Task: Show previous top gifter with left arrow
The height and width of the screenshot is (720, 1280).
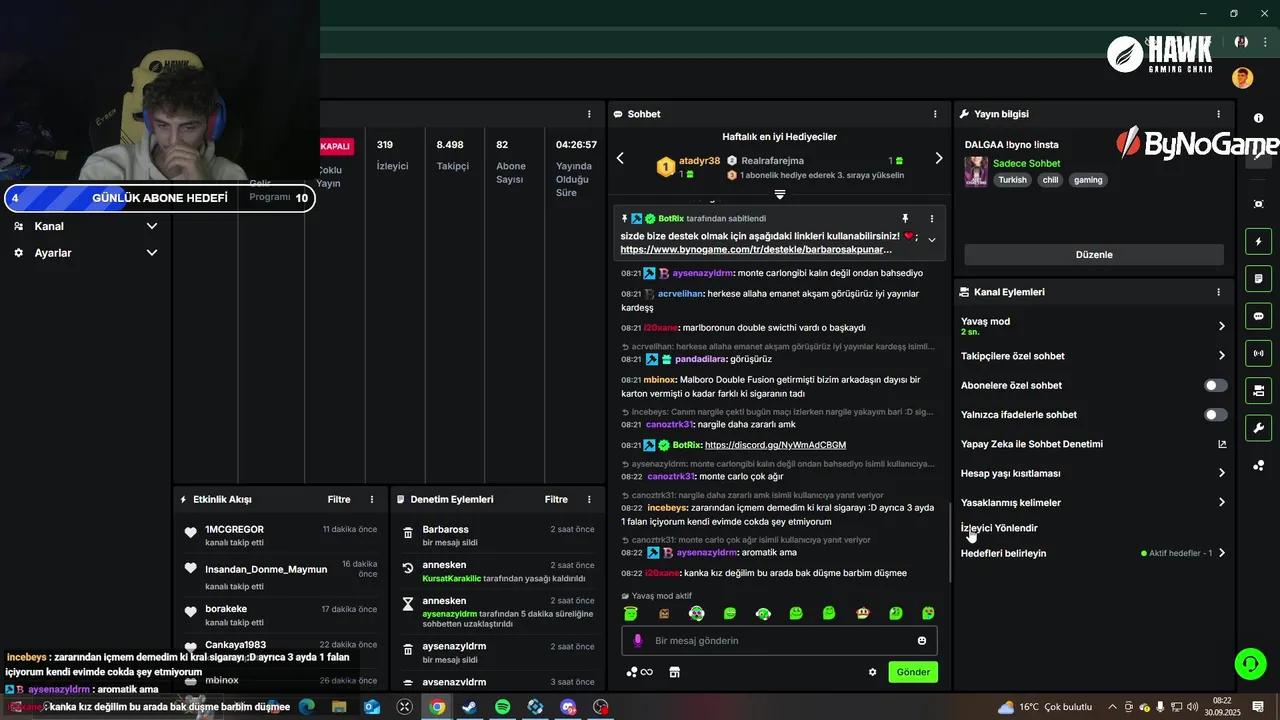Action: pos(620,158)
